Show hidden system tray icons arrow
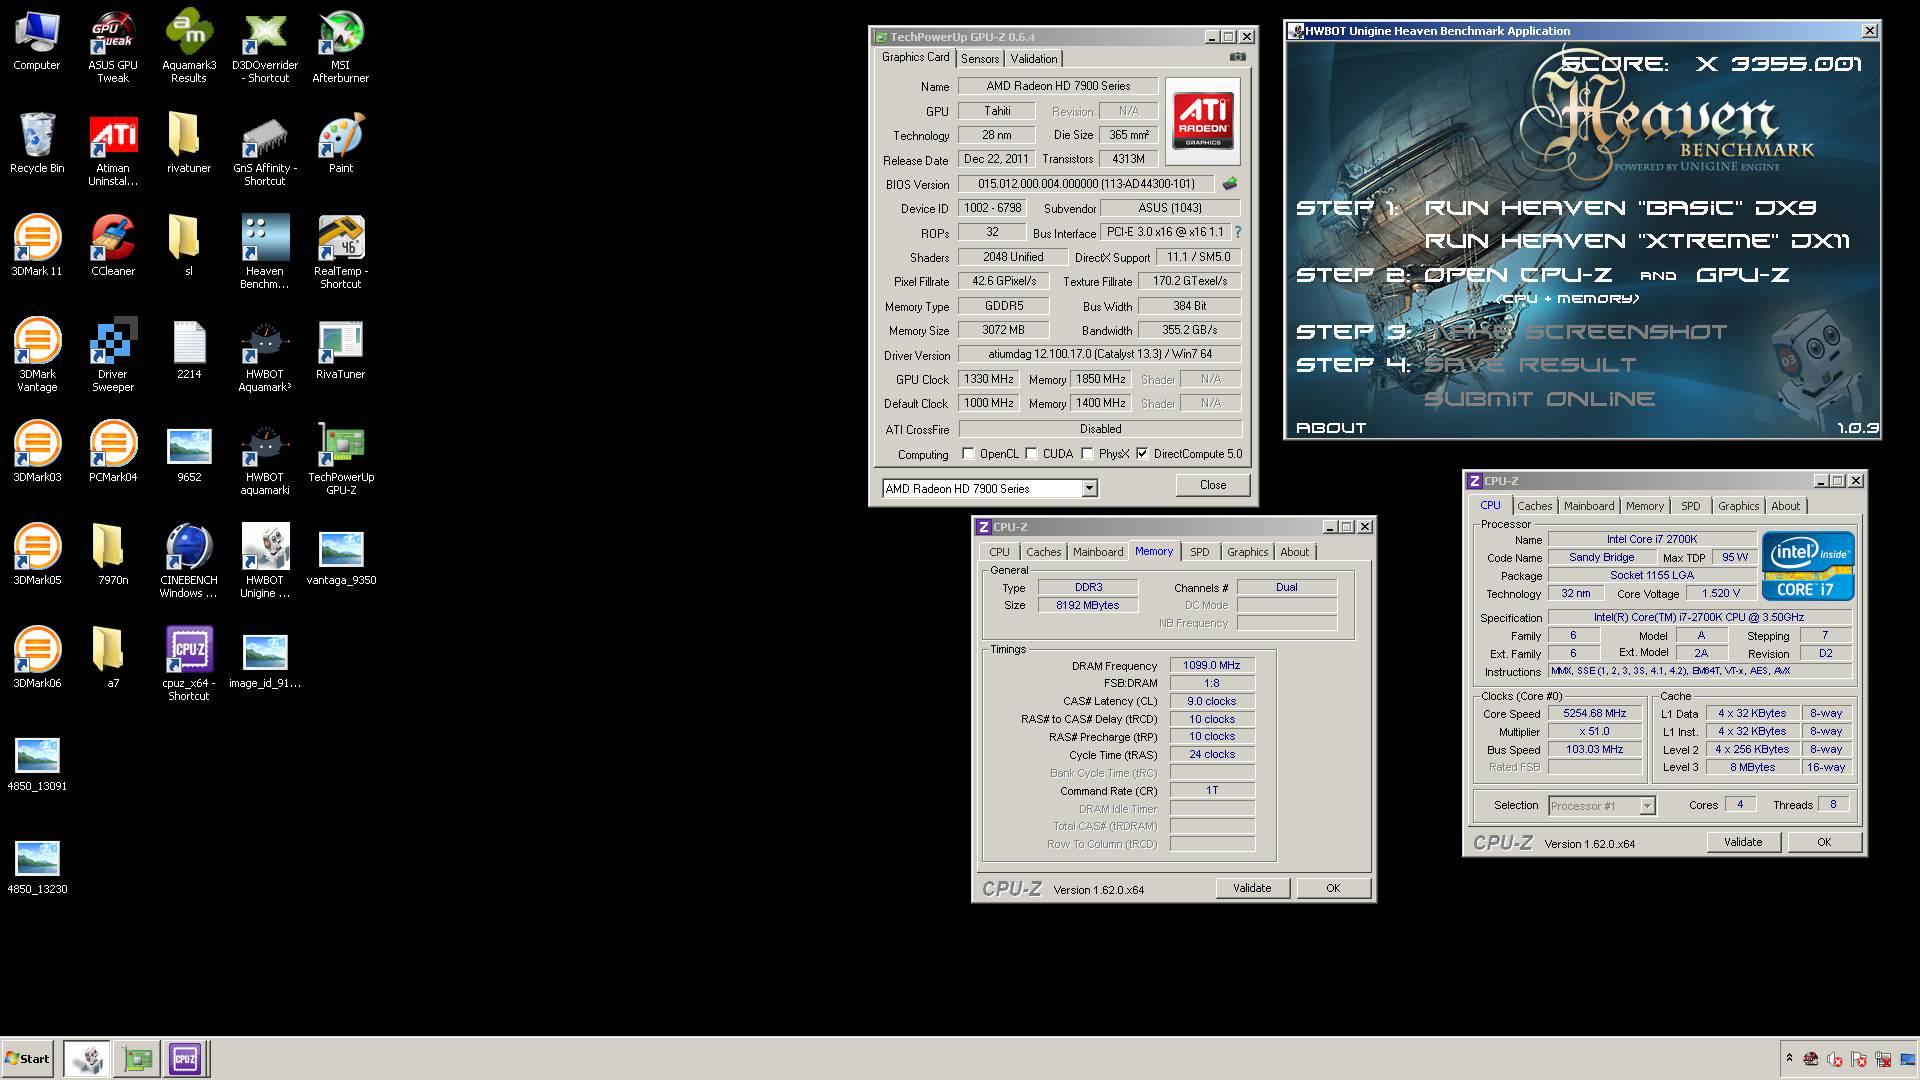Image resolution: width=1920 pixels, height=1080 pixels. pyautogui.click(x=1789, y=1058)
